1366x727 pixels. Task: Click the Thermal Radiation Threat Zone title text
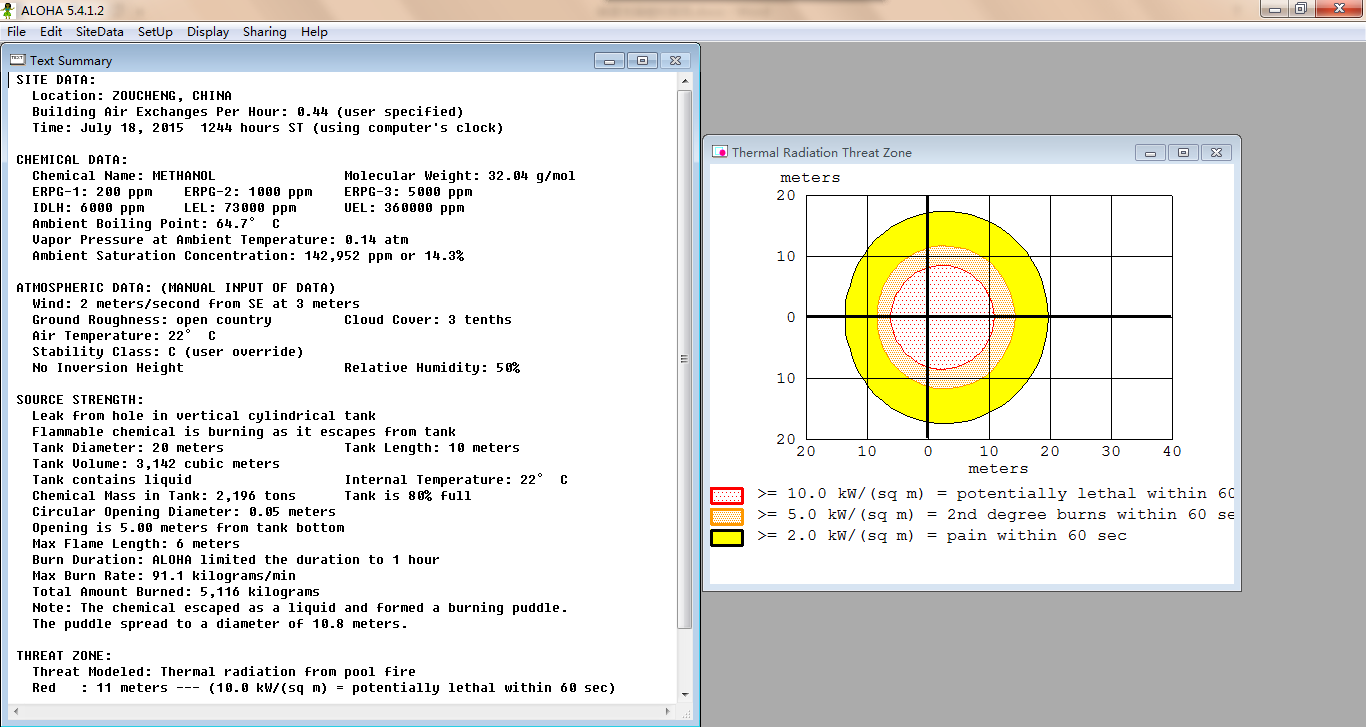point(822,153)
